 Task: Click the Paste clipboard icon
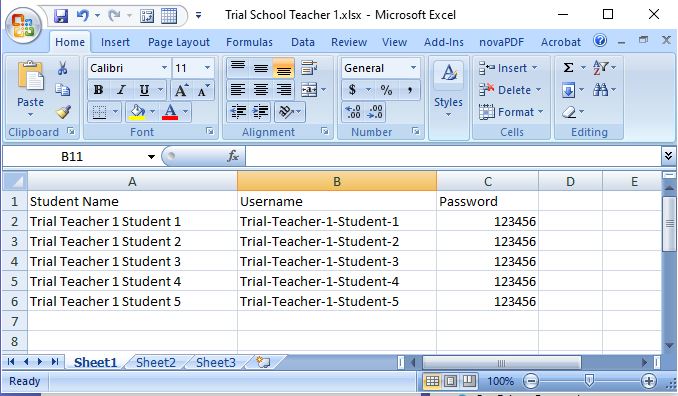click(x=30, y=76)
